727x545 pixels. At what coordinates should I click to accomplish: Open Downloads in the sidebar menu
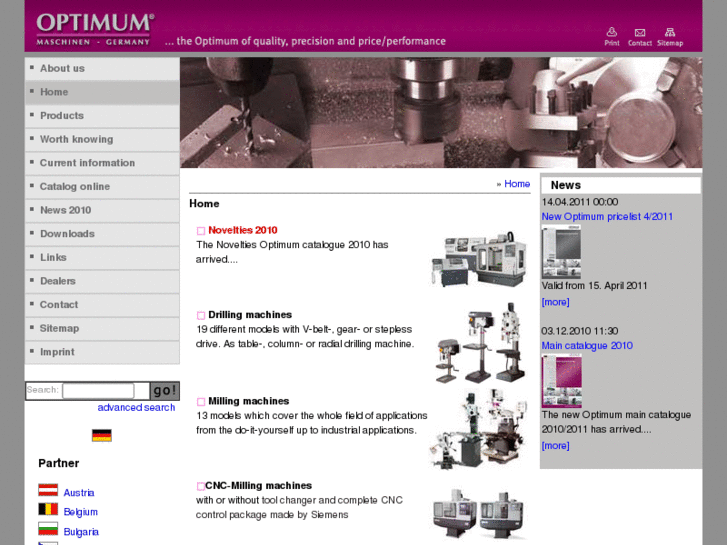(102, 234)
